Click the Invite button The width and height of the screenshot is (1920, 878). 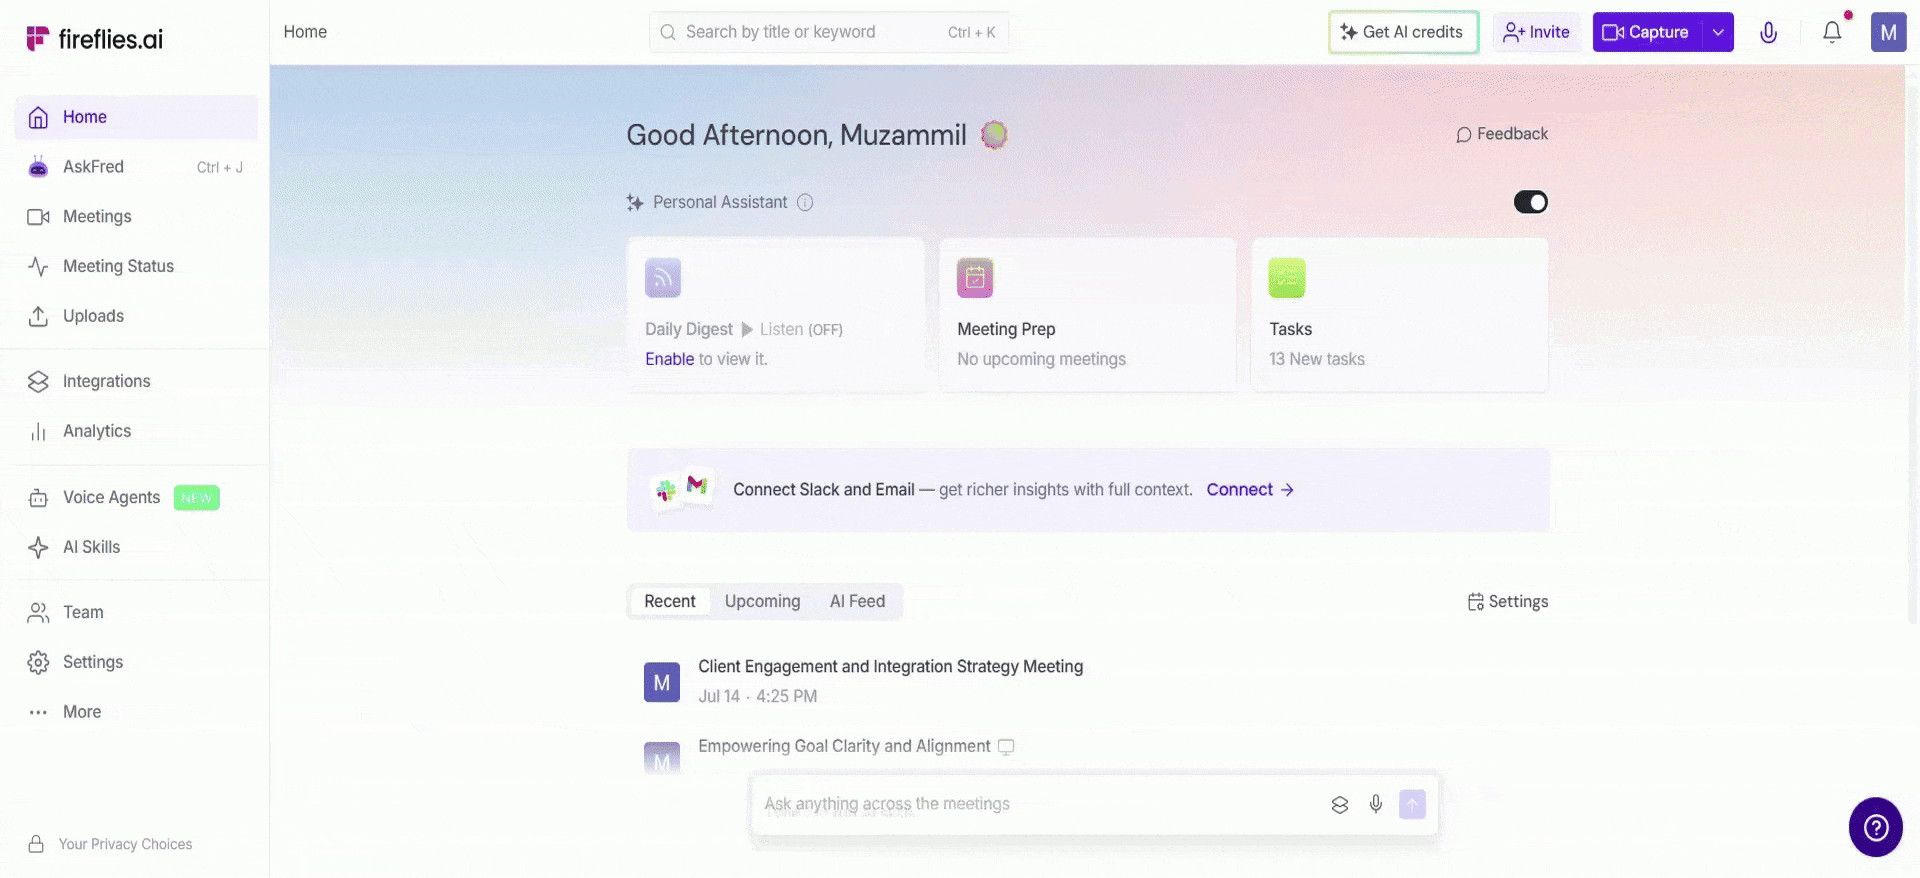click(1537, 32)
